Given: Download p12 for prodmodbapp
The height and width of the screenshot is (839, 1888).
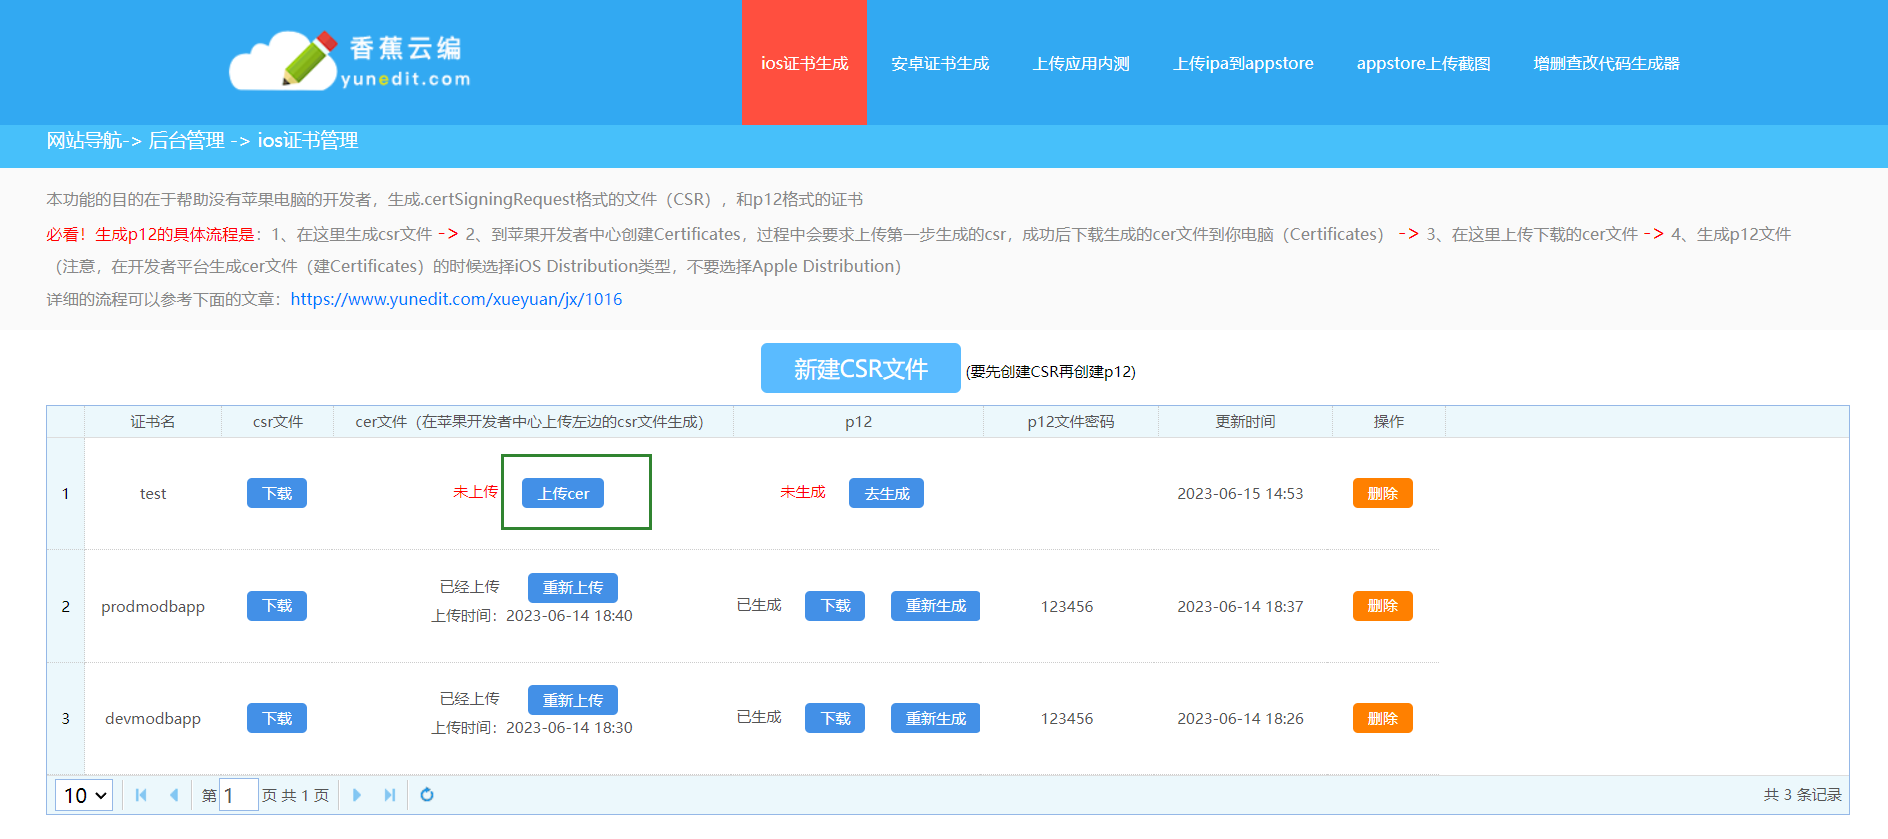Looking at the screenshot, I should [x=835, y=606].
